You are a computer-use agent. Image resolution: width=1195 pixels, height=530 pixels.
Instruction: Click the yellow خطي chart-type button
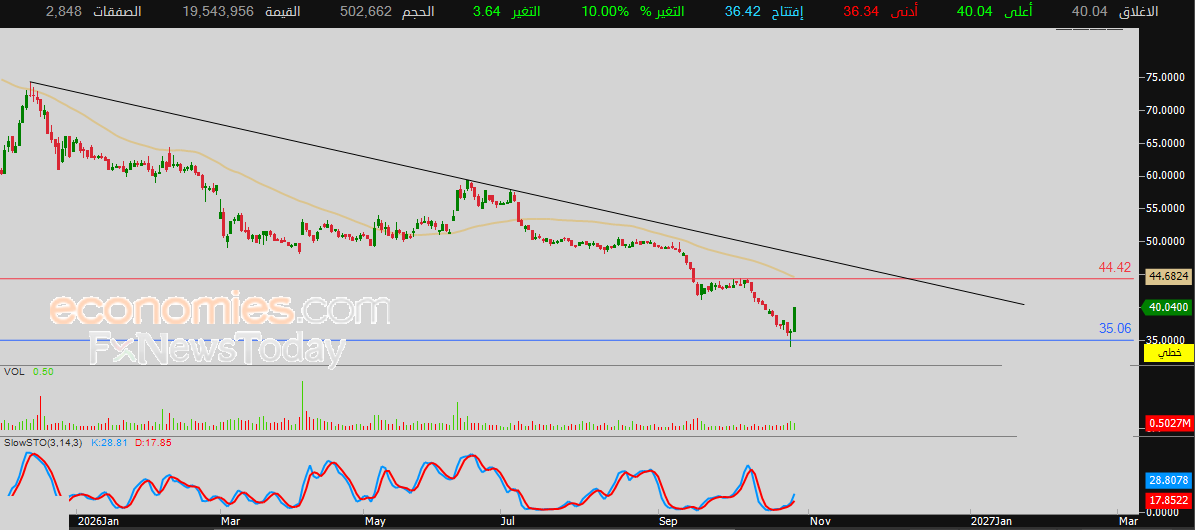click(x=1169, y=354)
